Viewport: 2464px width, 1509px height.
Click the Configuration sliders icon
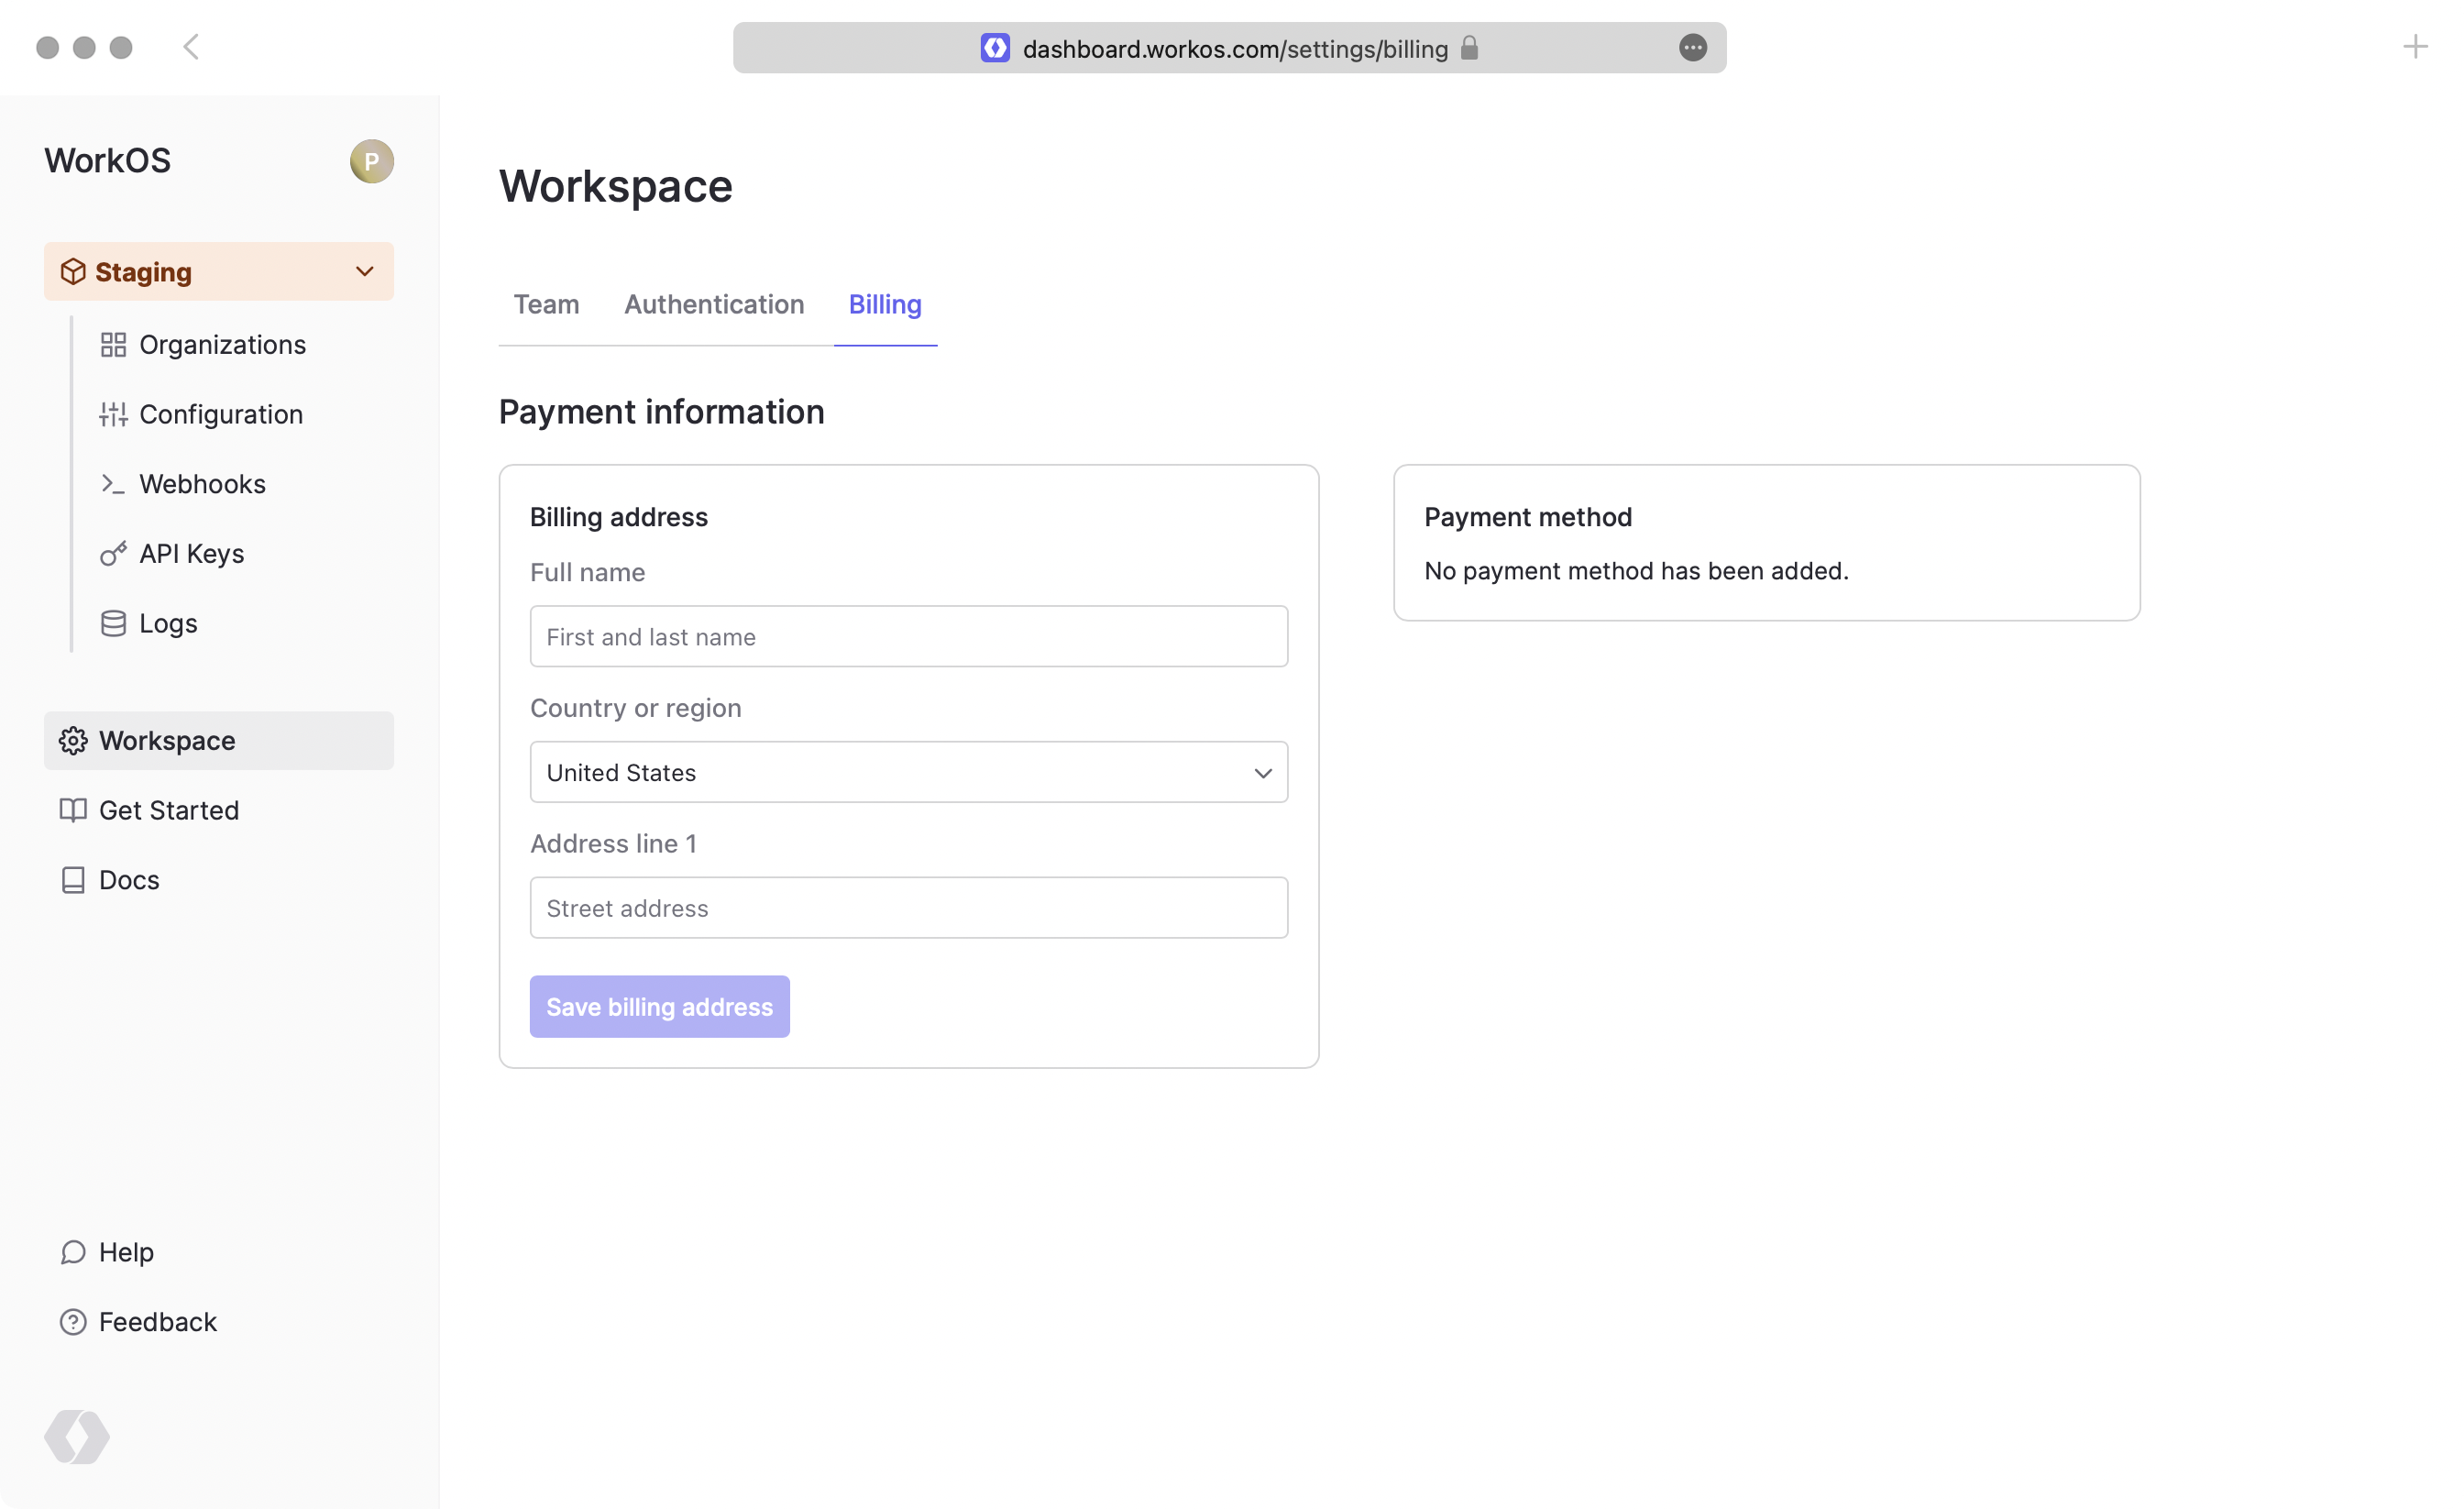[113, 414]
